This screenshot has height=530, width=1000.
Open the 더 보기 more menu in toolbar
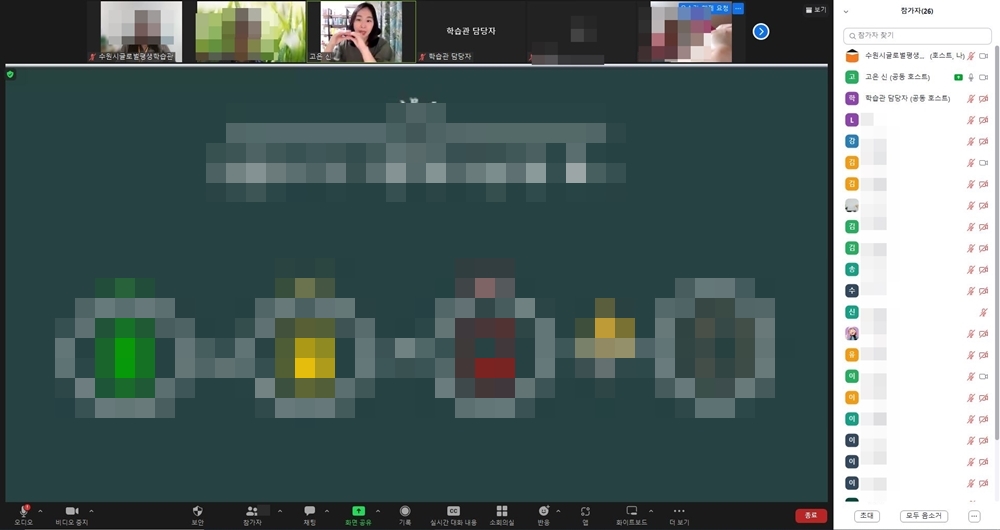tap(679, 511)
